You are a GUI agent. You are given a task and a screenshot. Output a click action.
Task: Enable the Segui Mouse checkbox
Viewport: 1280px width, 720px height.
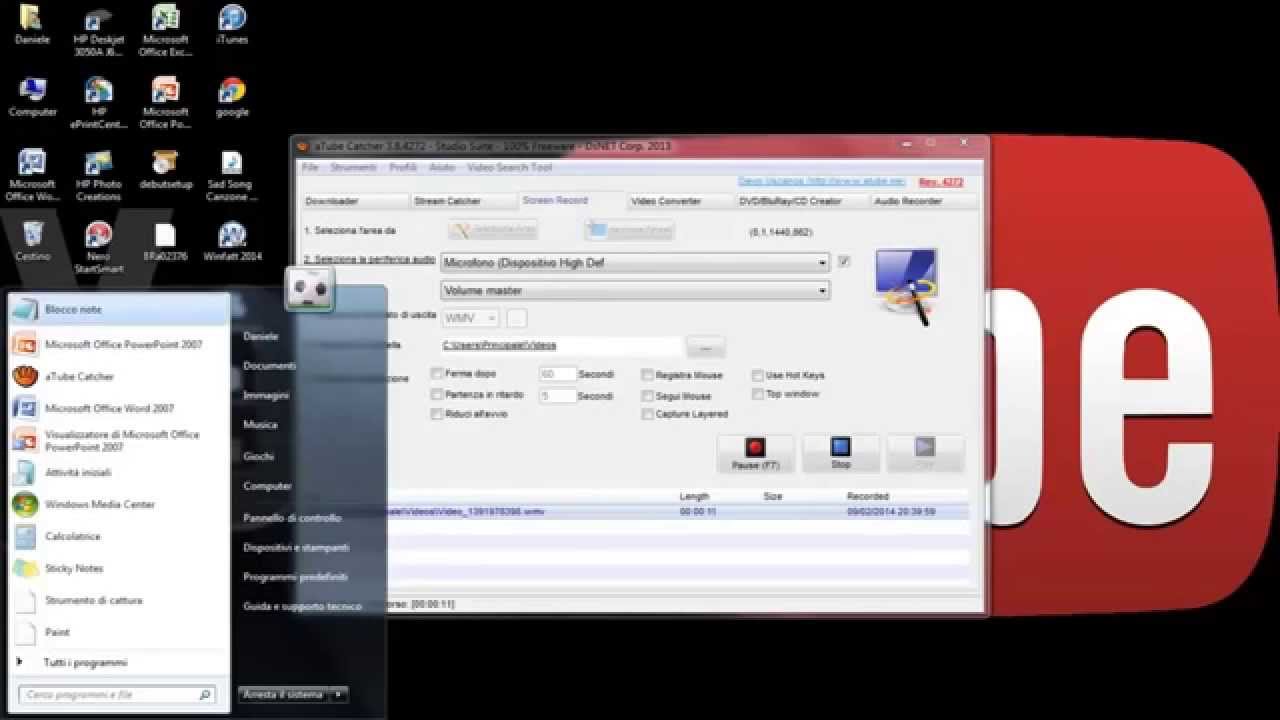click(648, 396)
